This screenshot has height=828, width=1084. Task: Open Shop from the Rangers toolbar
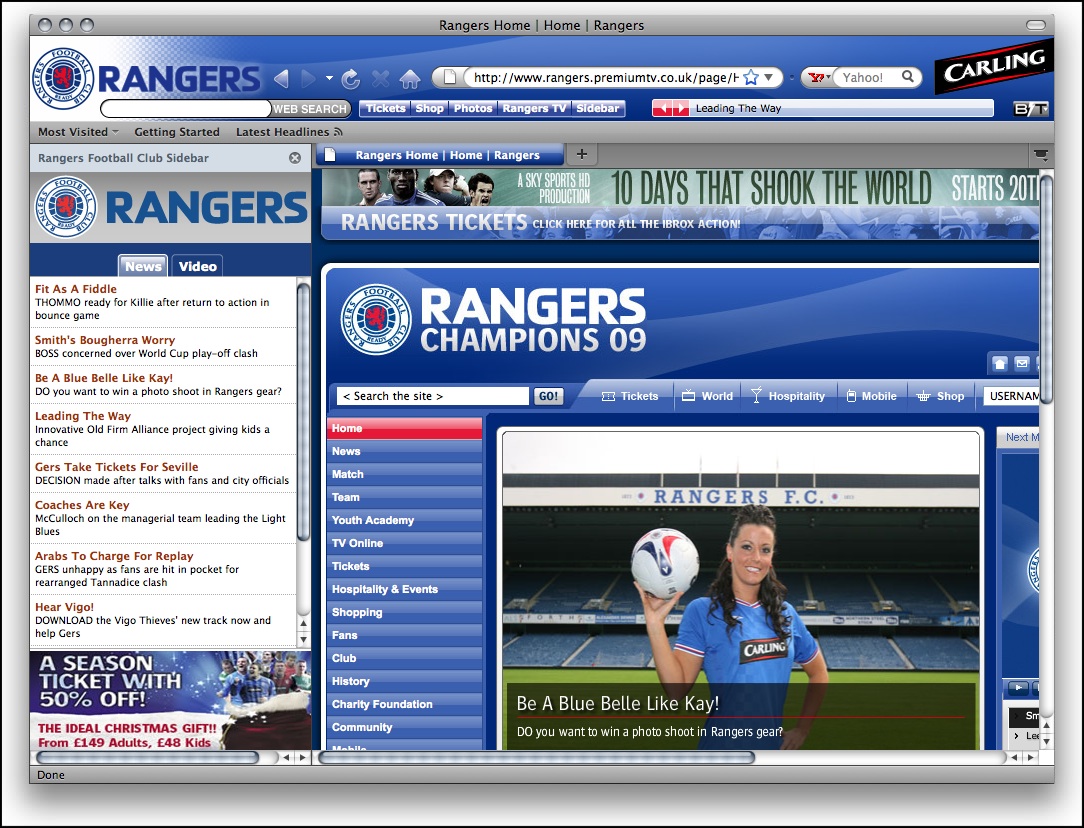point(429,109)
